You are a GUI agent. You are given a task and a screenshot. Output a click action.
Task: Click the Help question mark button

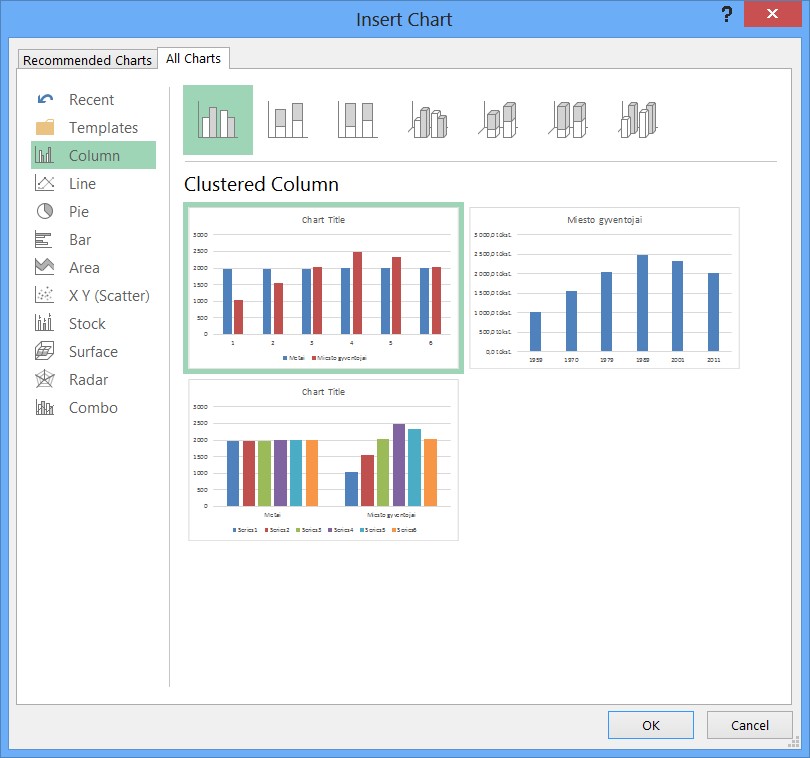tap(726, 15)
